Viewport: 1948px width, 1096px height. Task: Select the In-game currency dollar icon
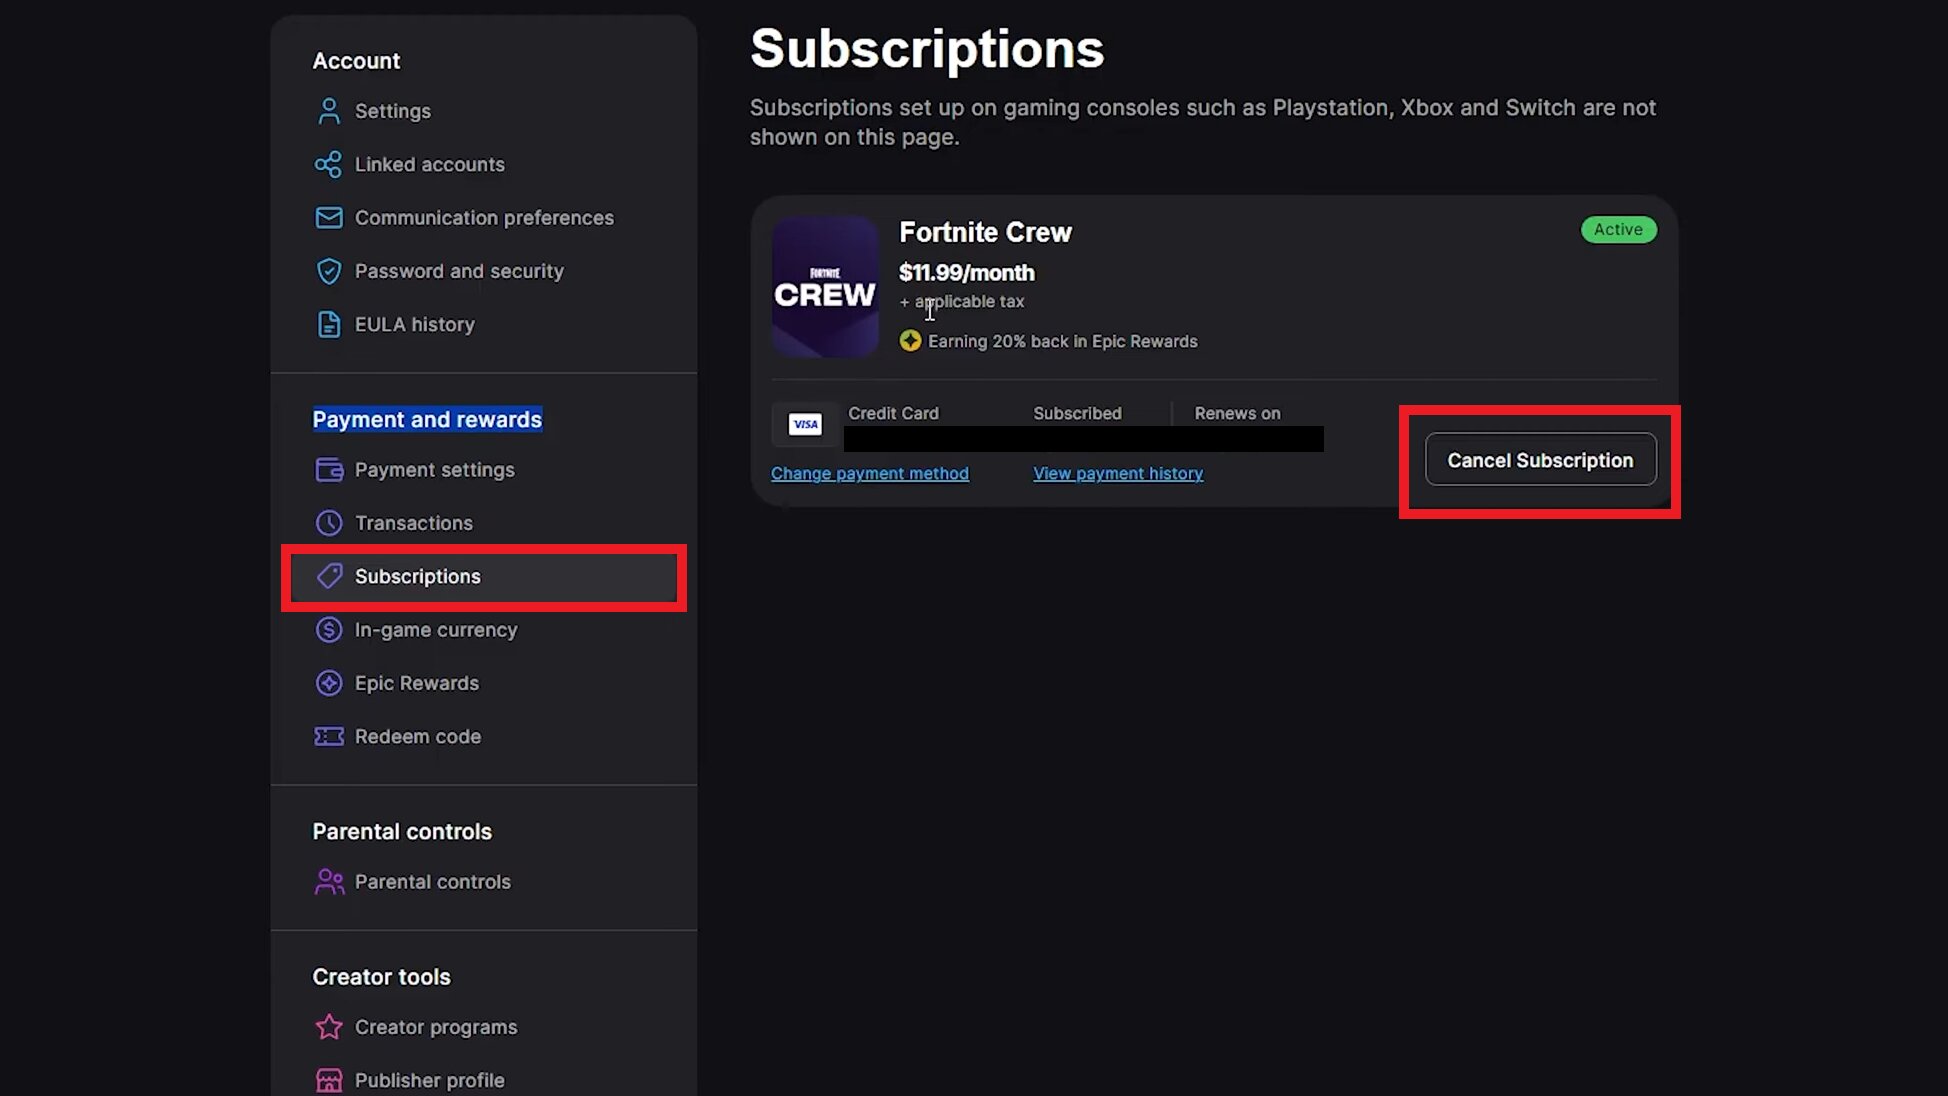click(x=328, y=629)
